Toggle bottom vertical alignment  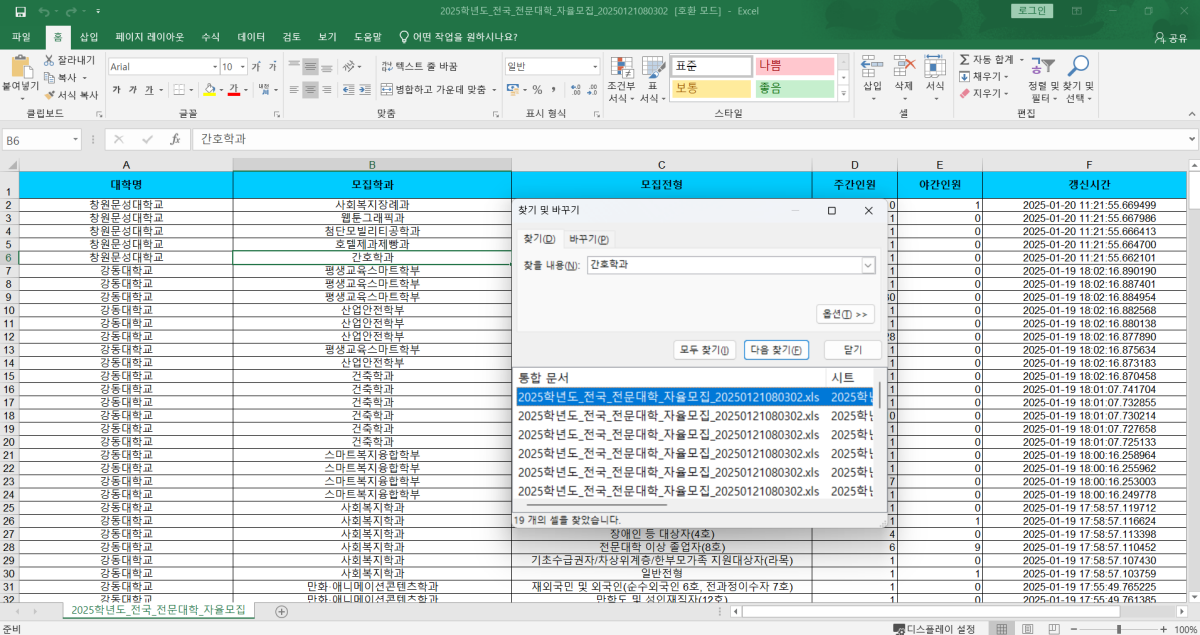click(x=327, y=67)
